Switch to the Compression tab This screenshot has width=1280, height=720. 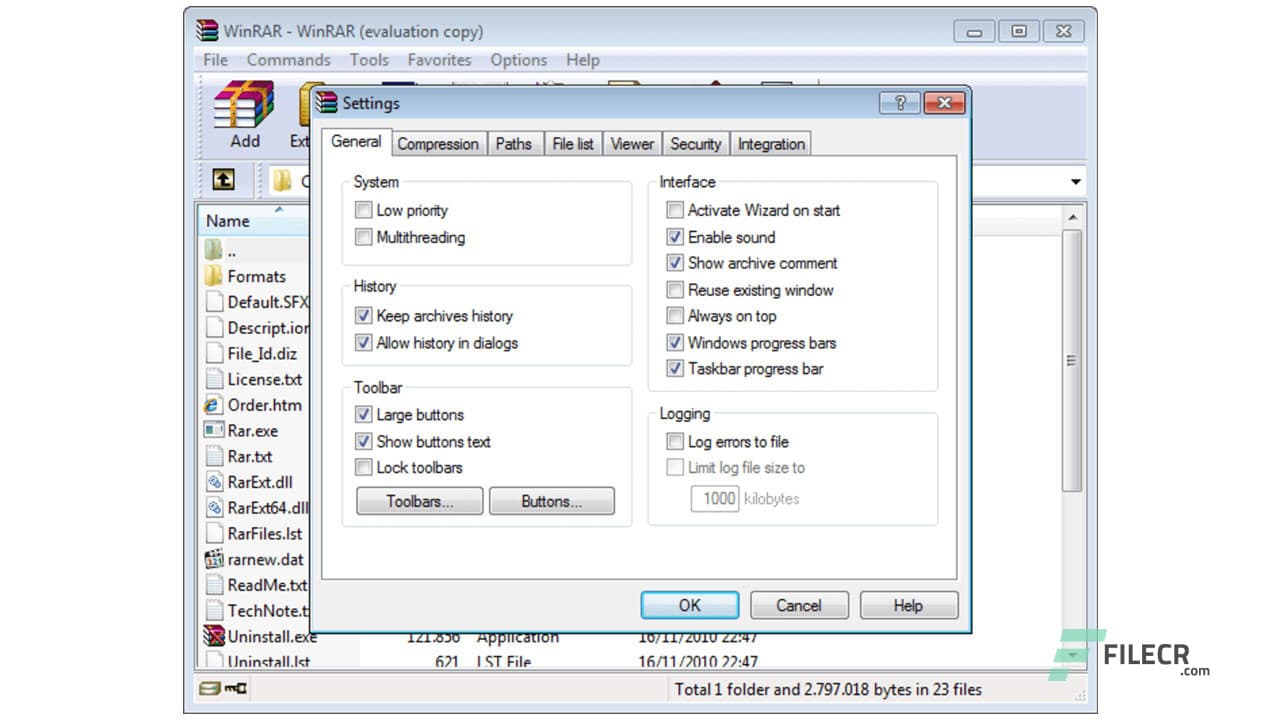click(x=438, y=143)
